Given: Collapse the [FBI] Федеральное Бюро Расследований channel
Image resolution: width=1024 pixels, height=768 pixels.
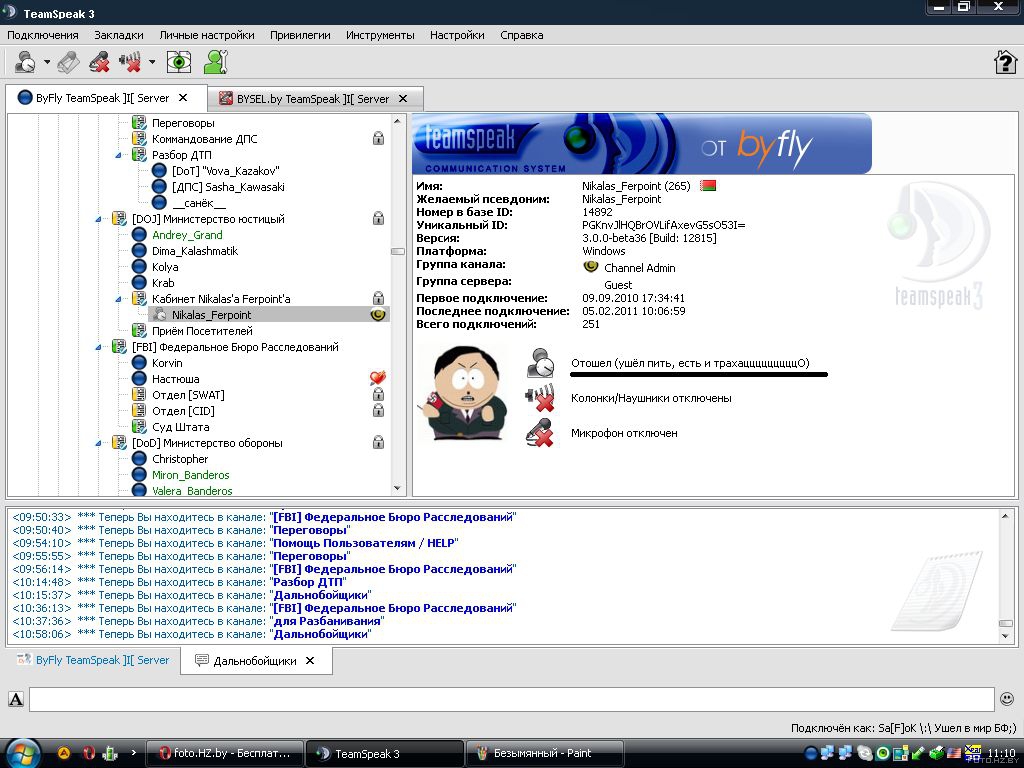Looking at the screenshot, I should pyautogui.click(x=99, y=347).
